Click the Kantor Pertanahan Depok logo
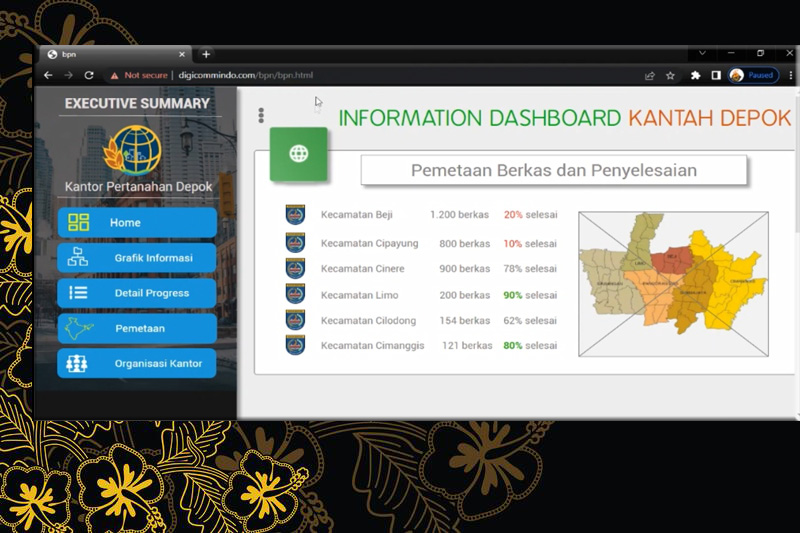 click(x=137, y=150)
